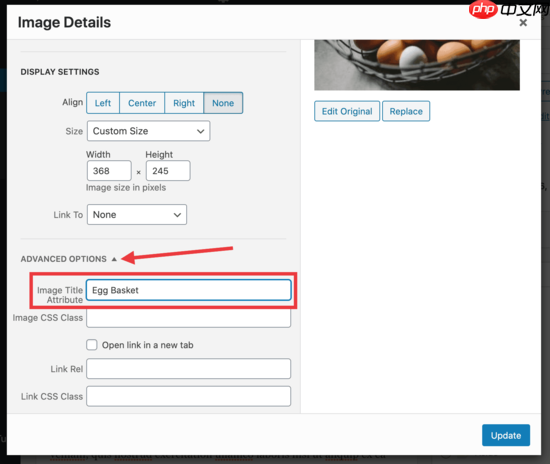Viewport: 550px width, 464px height.
Task: Focus the Width field showing 368
Action: pyautogui.click(x=109, y=171)
